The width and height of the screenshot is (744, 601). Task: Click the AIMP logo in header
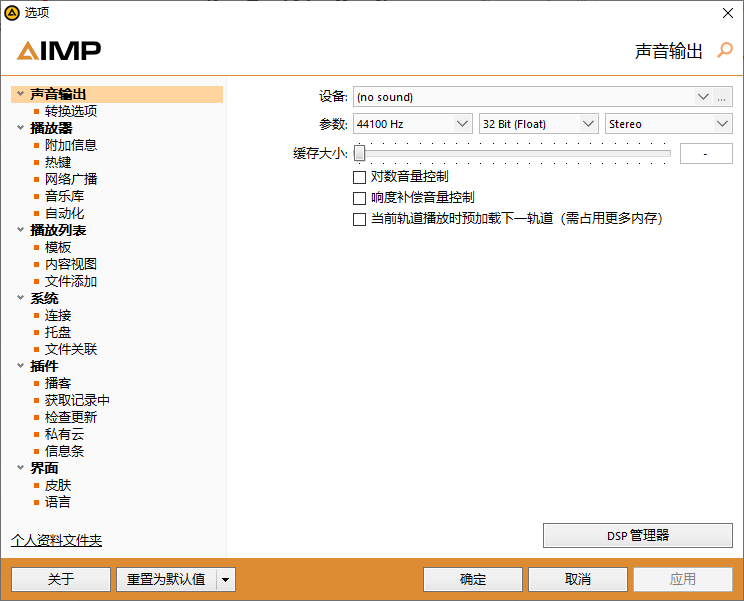[59, 51]
